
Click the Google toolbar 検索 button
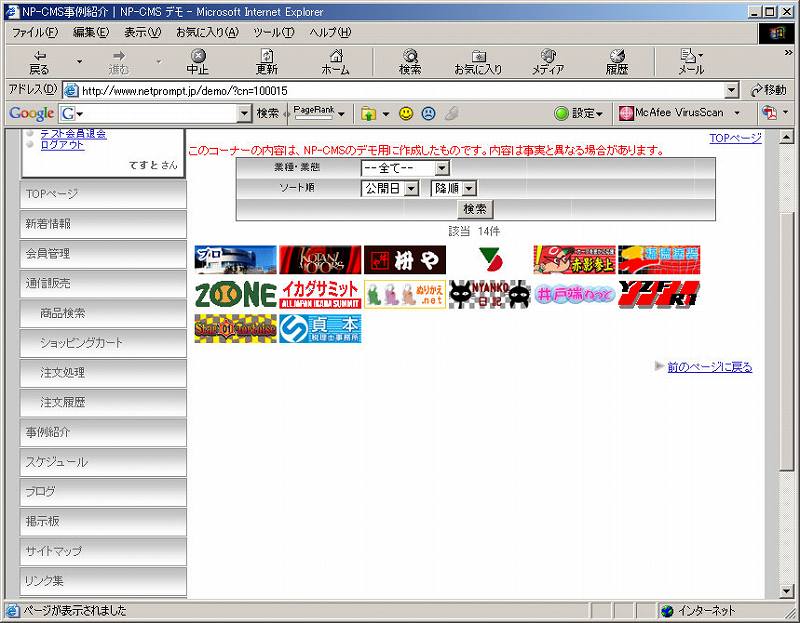[267, 113]
